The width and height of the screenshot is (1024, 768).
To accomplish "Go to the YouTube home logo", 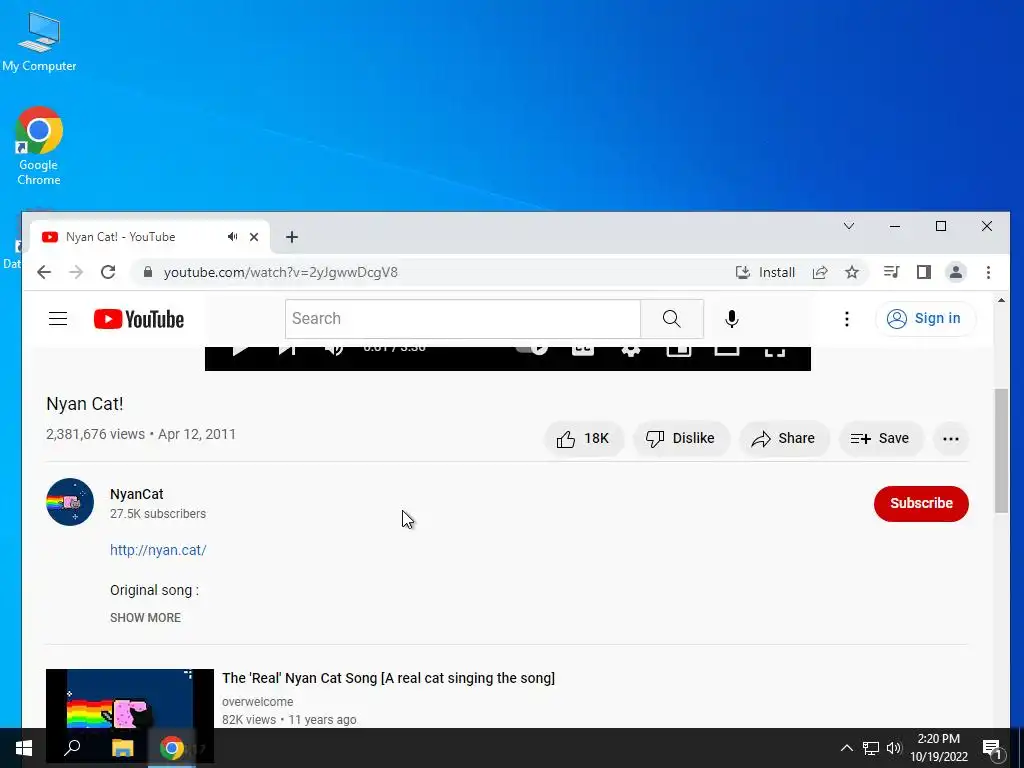I will tap(138, 319).
